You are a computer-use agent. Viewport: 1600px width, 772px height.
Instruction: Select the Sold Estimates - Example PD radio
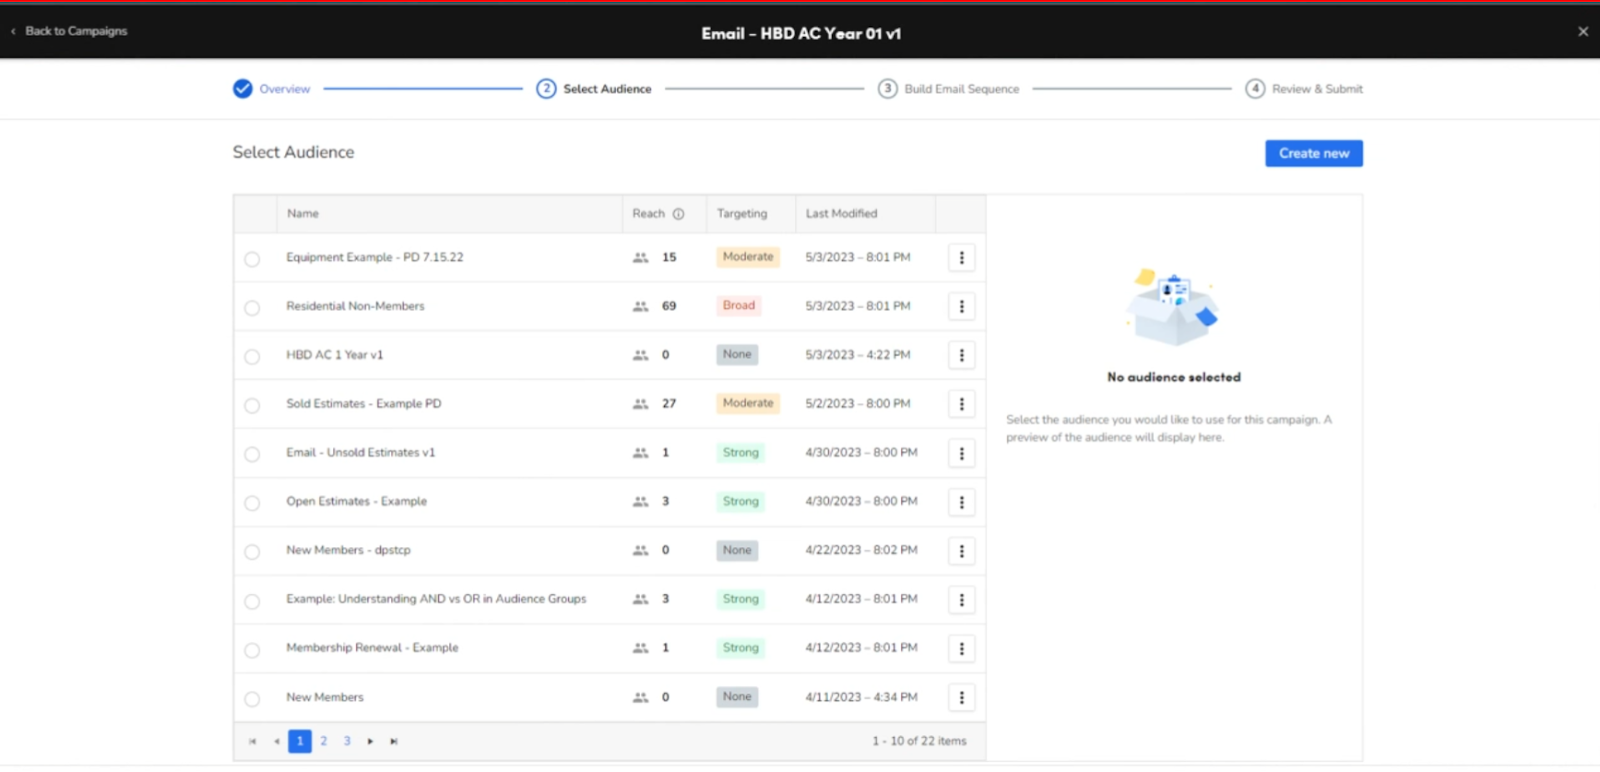[252, 406]
